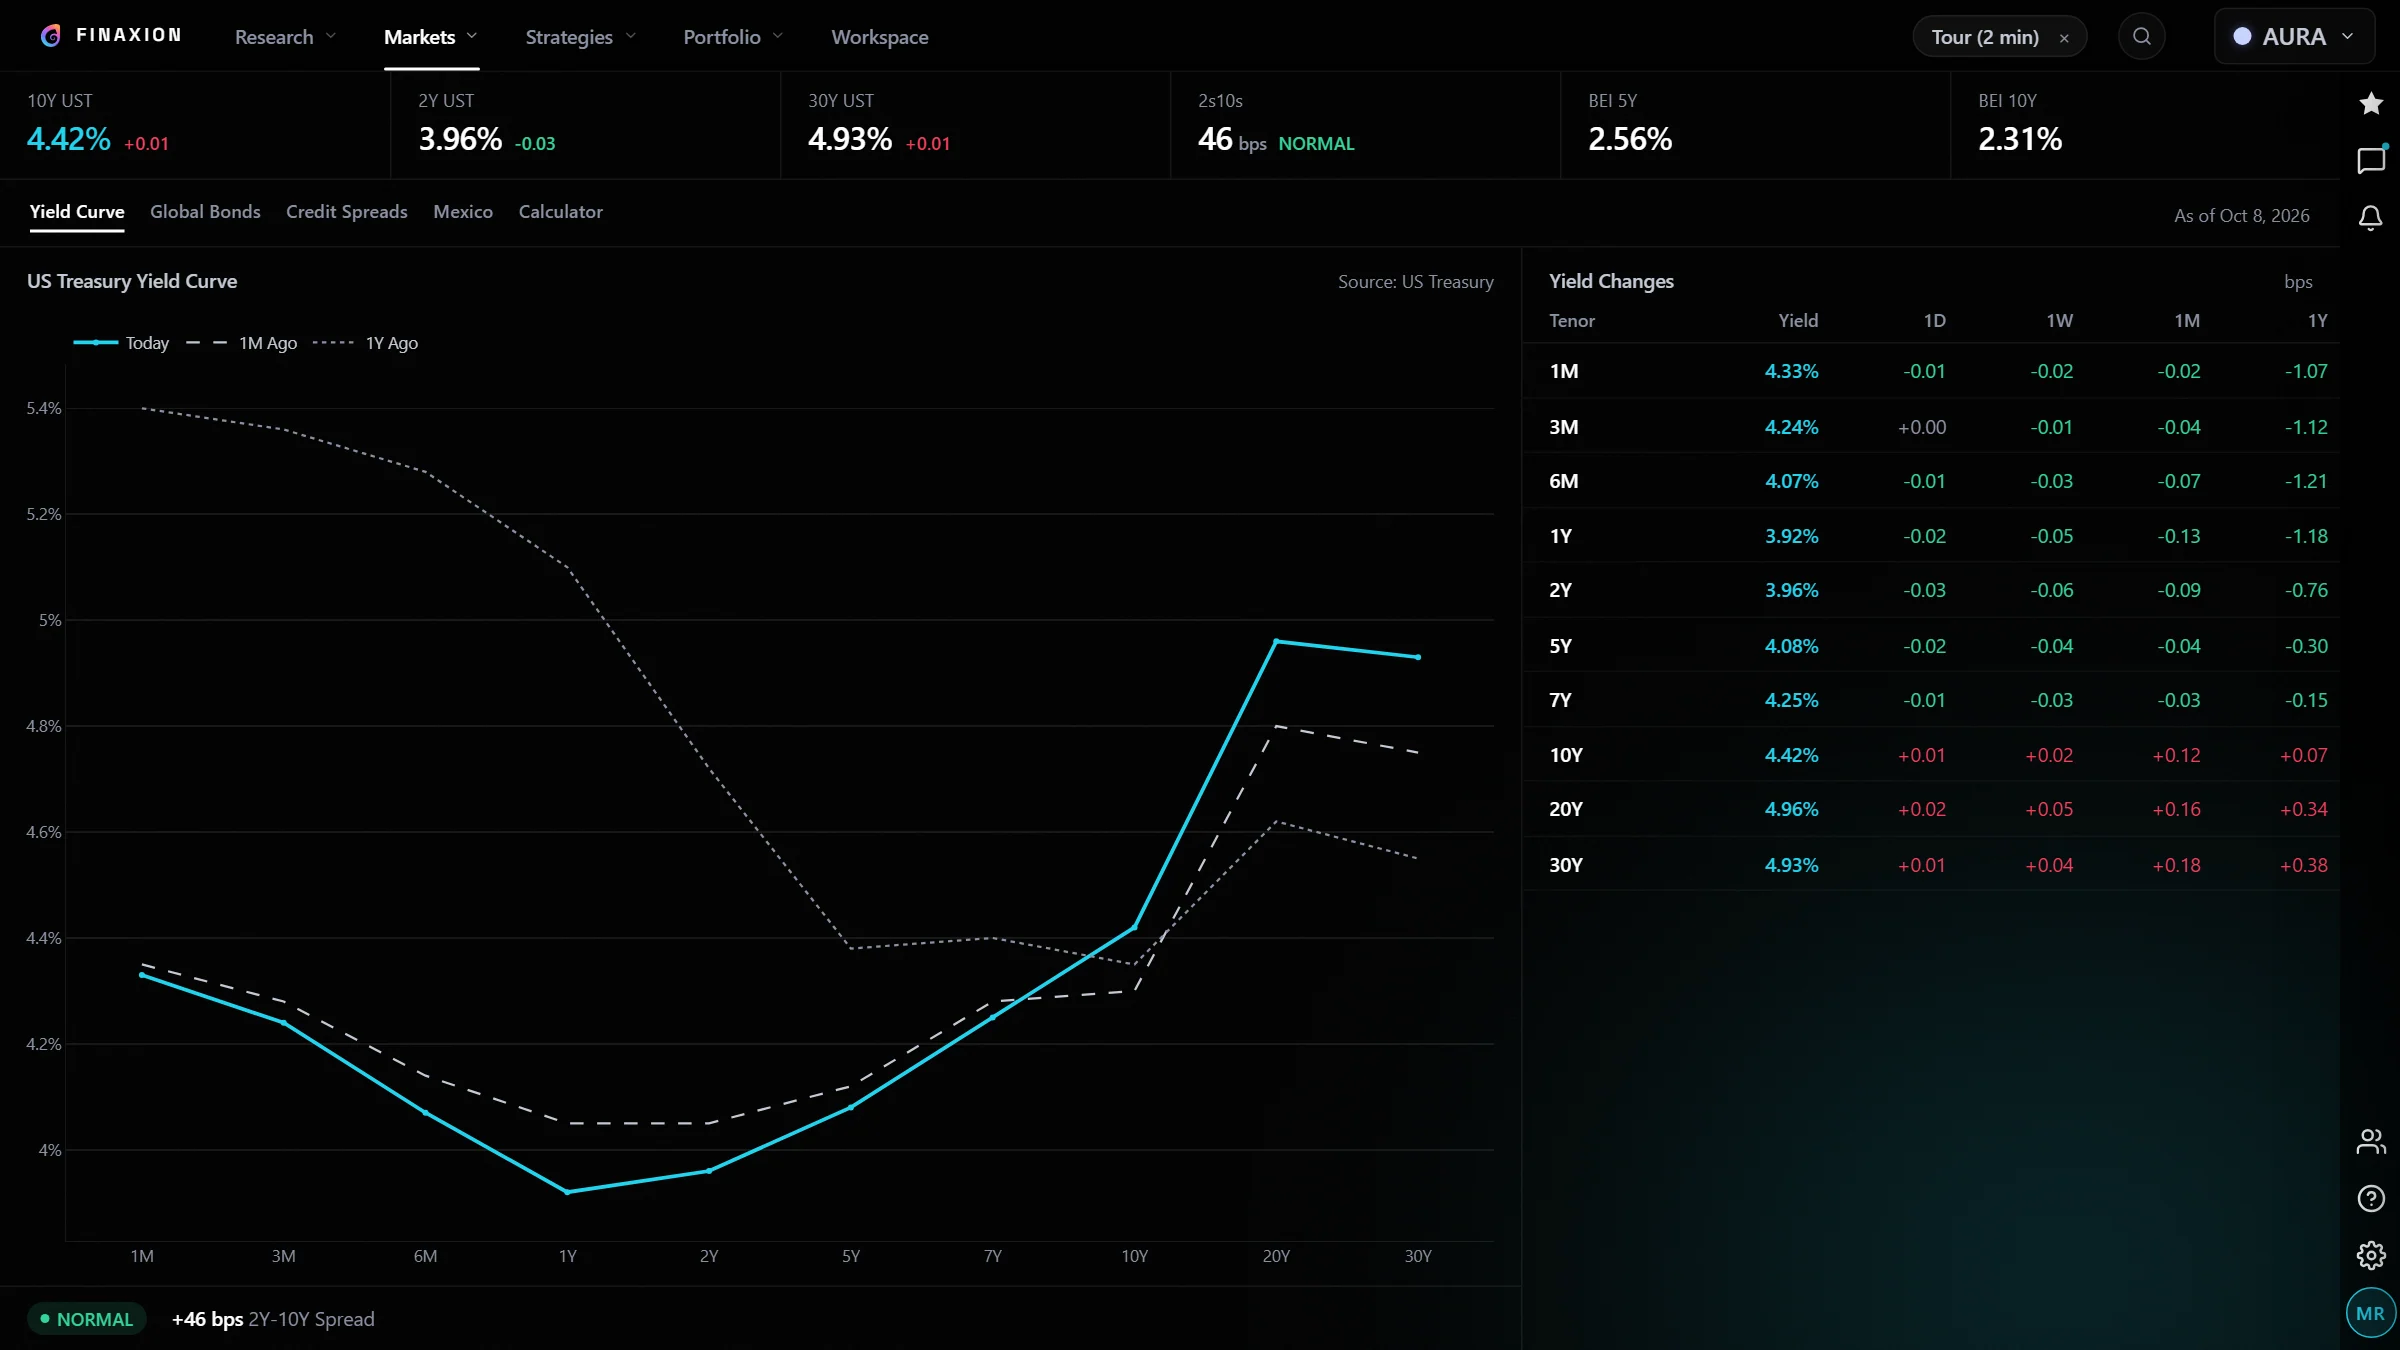Expand the Research menu
This screenshot has width=2400, height=1350.
(x=285, y=37)
